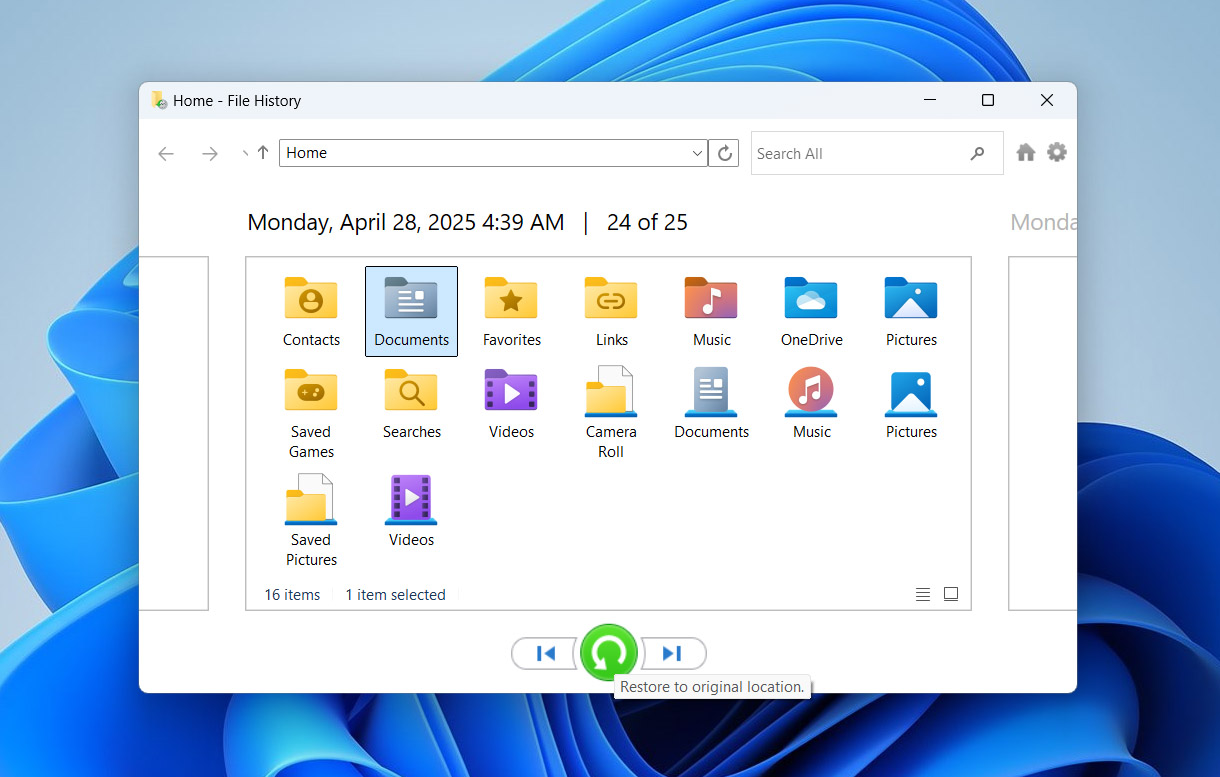The width and height of the screenshot is (1220, 777).
Task: Open the Favorites folder
Action: point(511,311)
